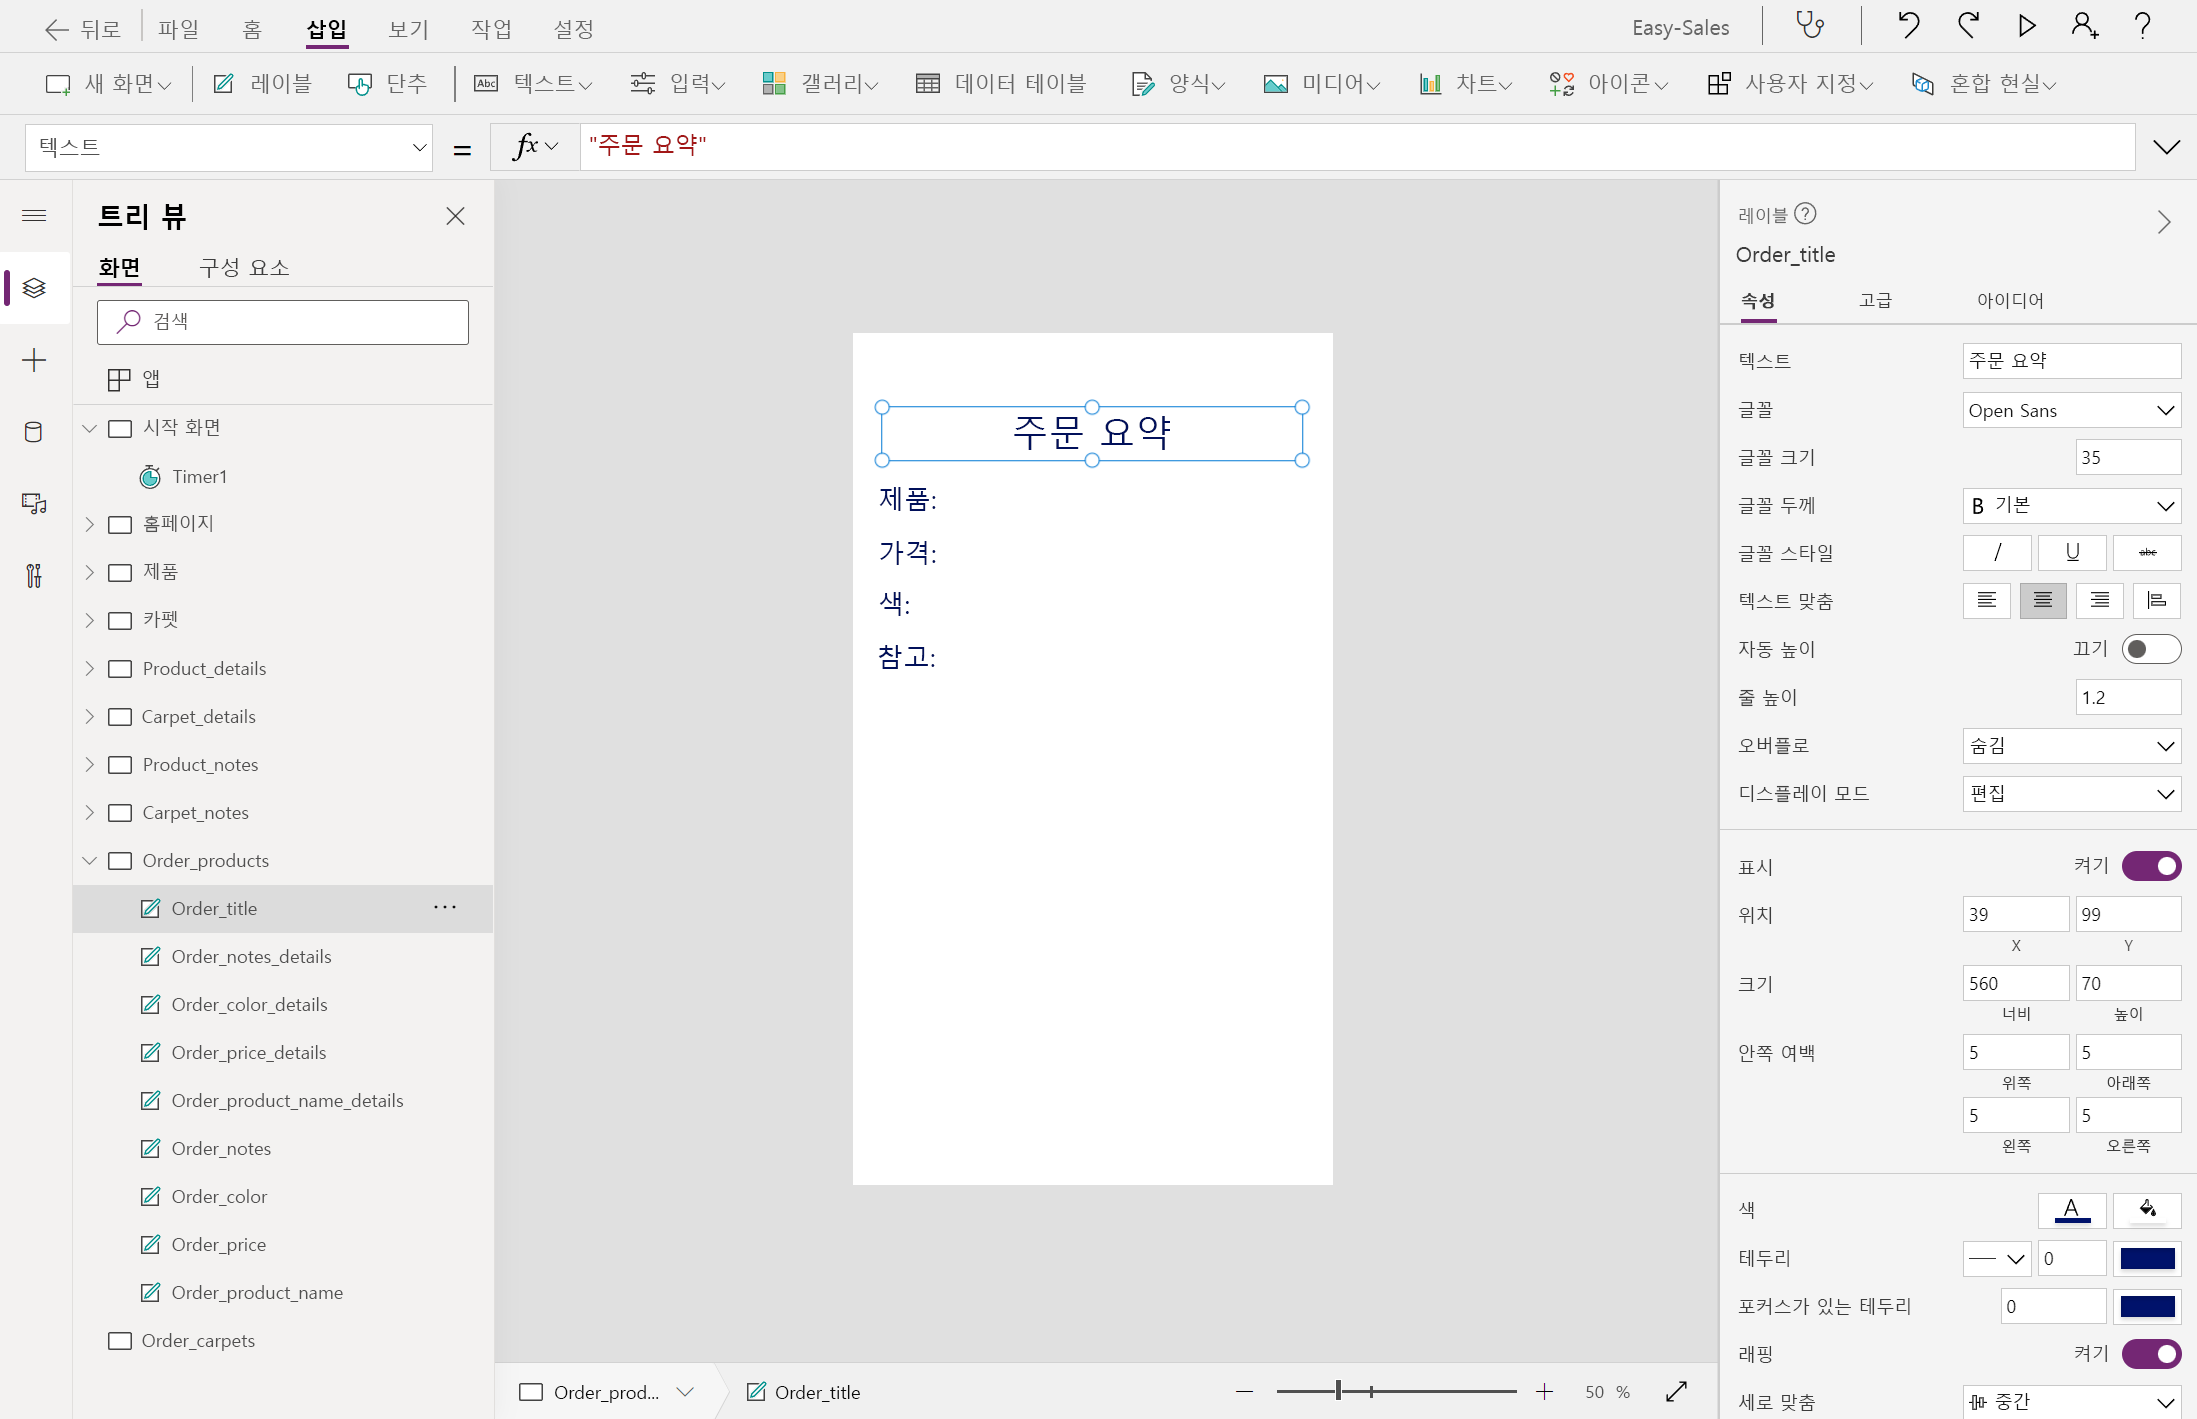Click the Undo arrow icon
Screen dimensions: 2197x1419
click(1908, 26)
